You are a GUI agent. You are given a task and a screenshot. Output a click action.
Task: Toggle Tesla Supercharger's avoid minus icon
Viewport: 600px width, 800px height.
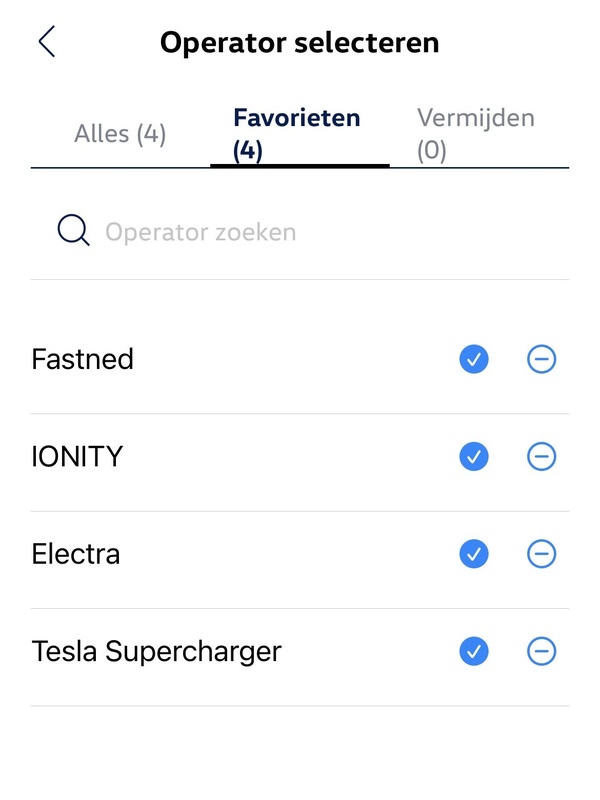(539, 651)
